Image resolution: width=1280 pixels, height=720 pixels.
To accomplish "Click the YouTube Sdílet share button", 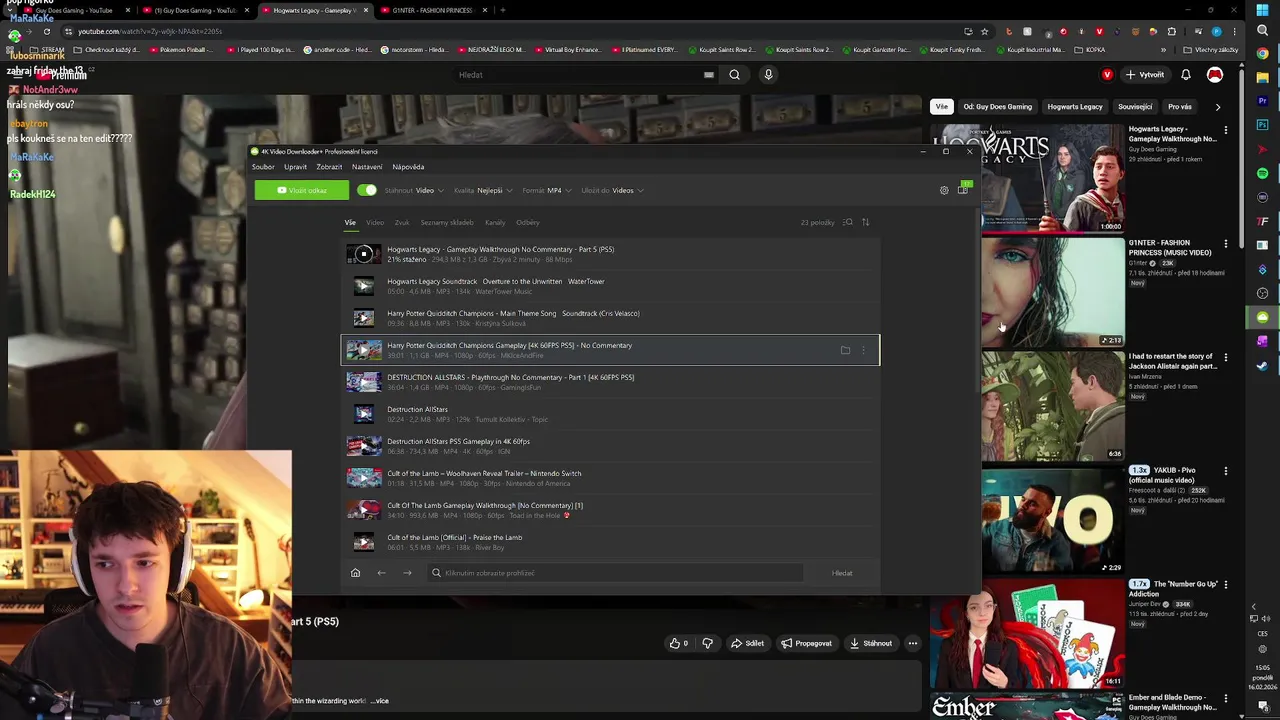I will [747, 643].
